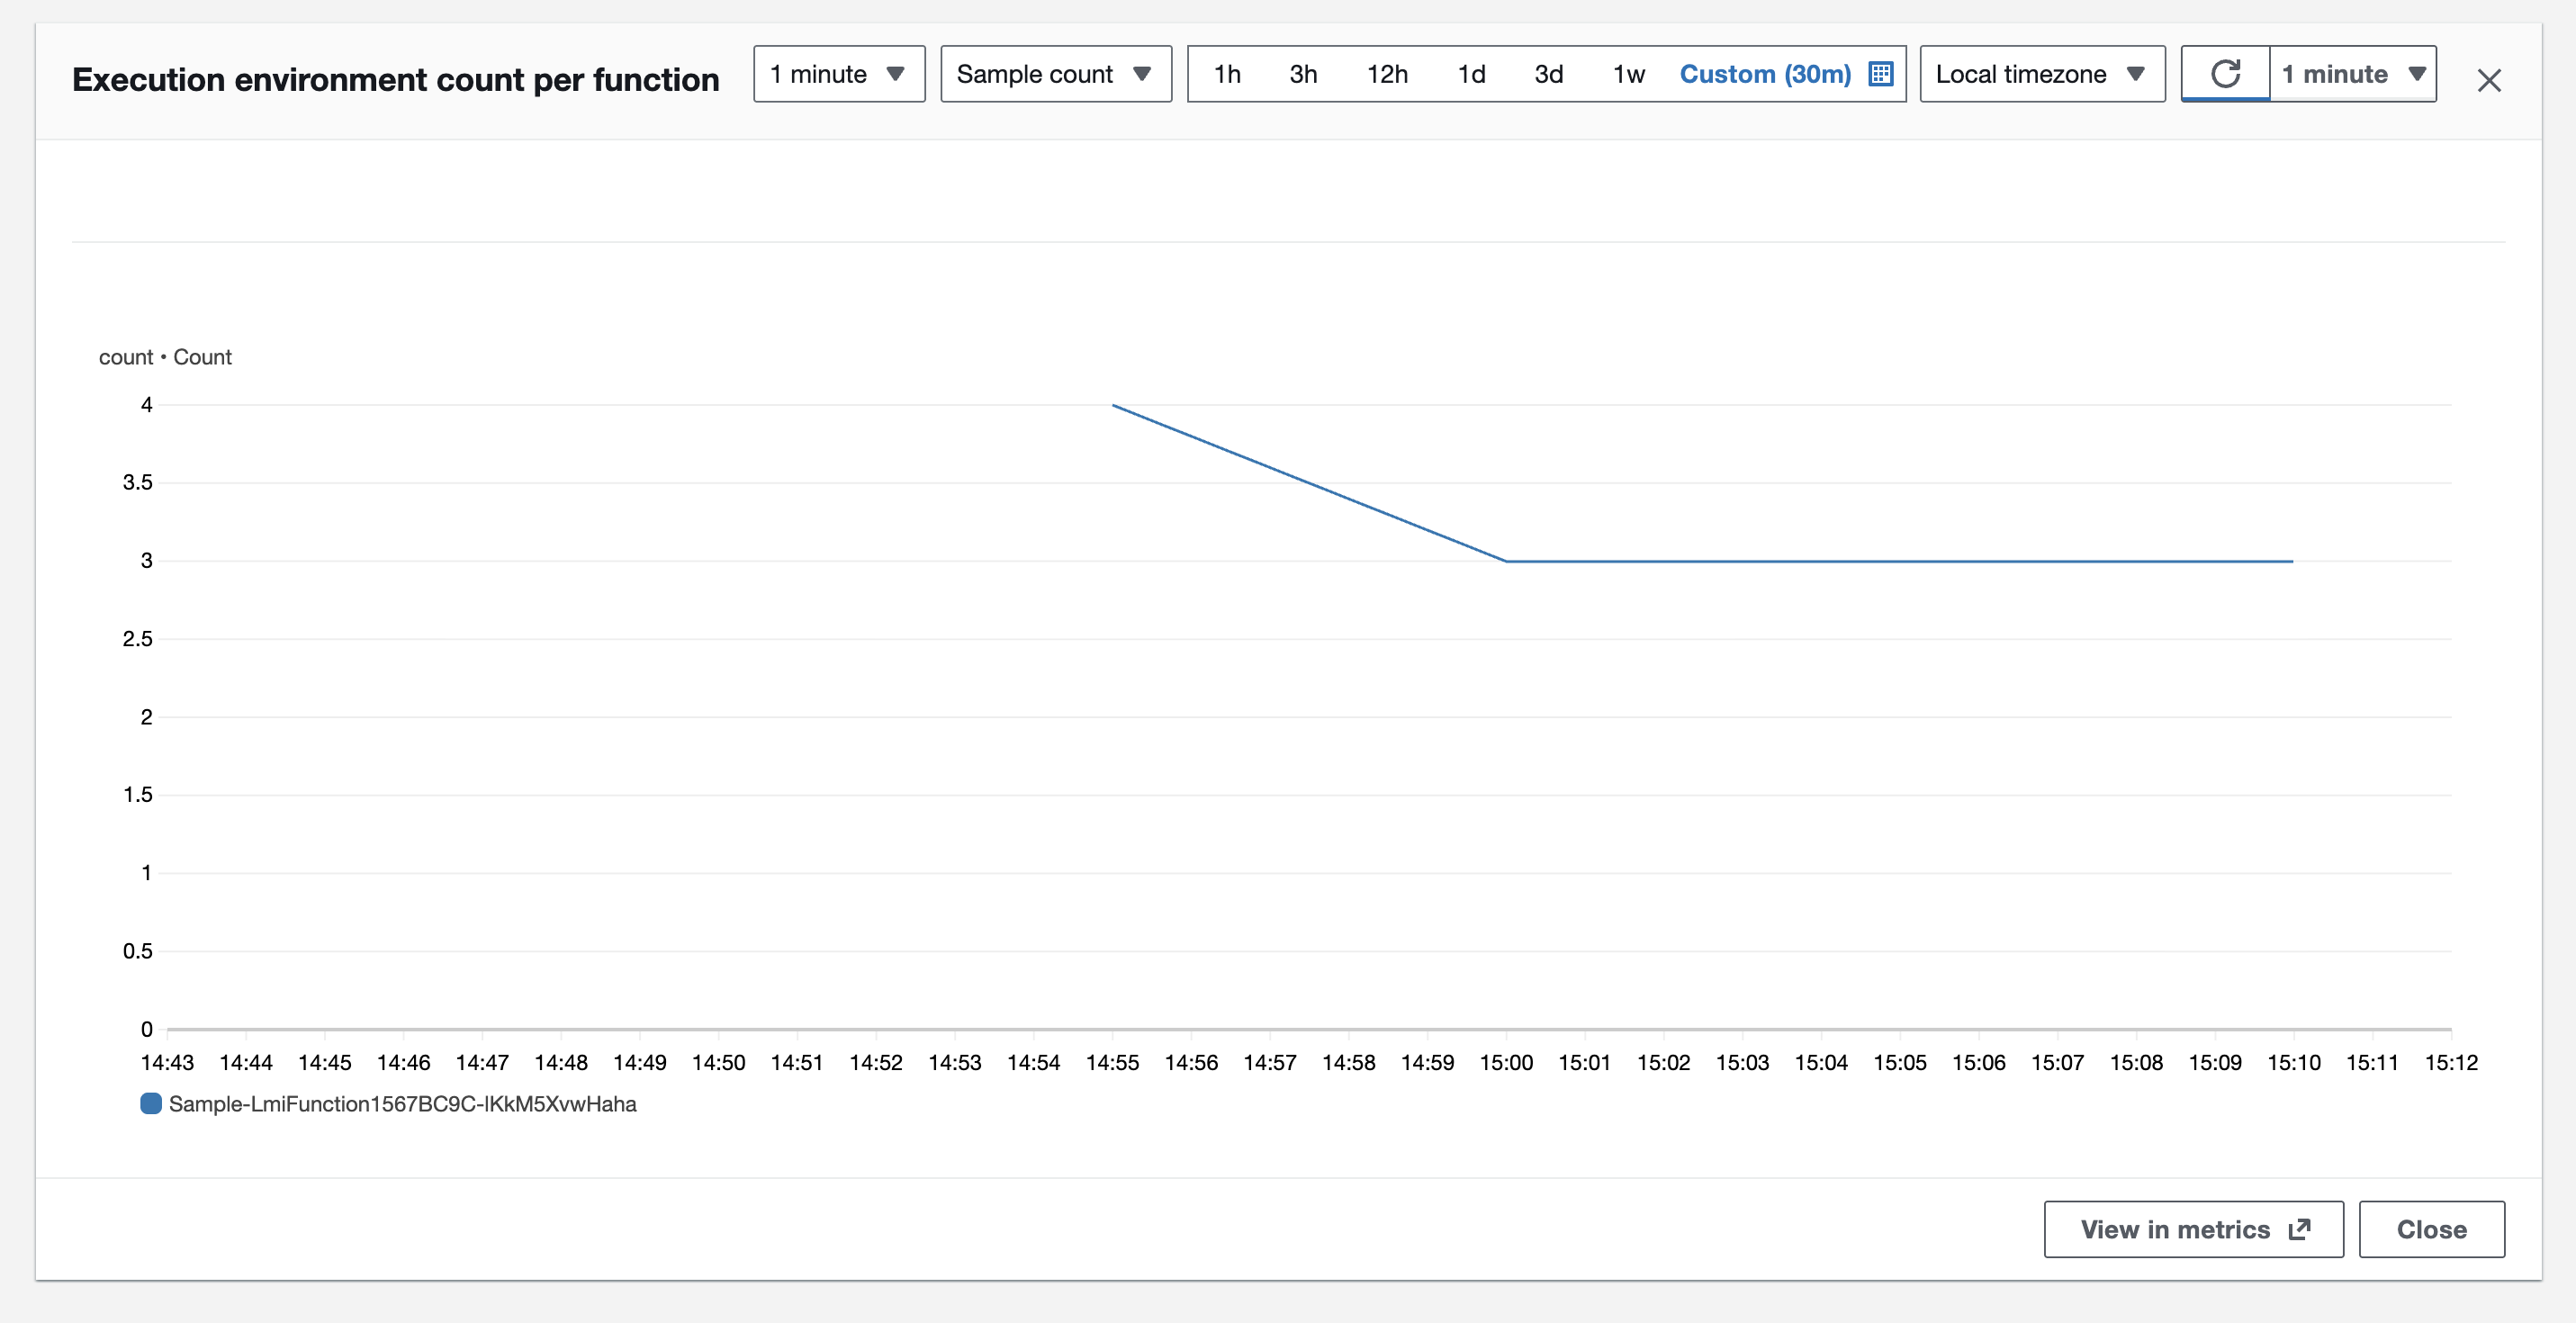Select the 1h time range
The image size is (2576, 1323).
pyautogui.click(x=1227, y=74)
